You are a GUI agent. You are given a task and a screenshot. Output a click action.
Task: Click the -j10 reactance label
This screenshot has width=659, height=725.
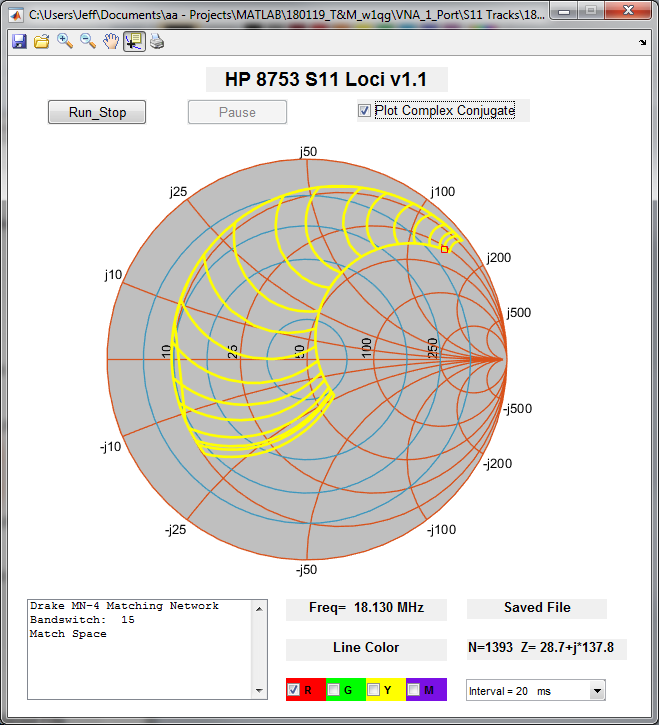[111, 447]
